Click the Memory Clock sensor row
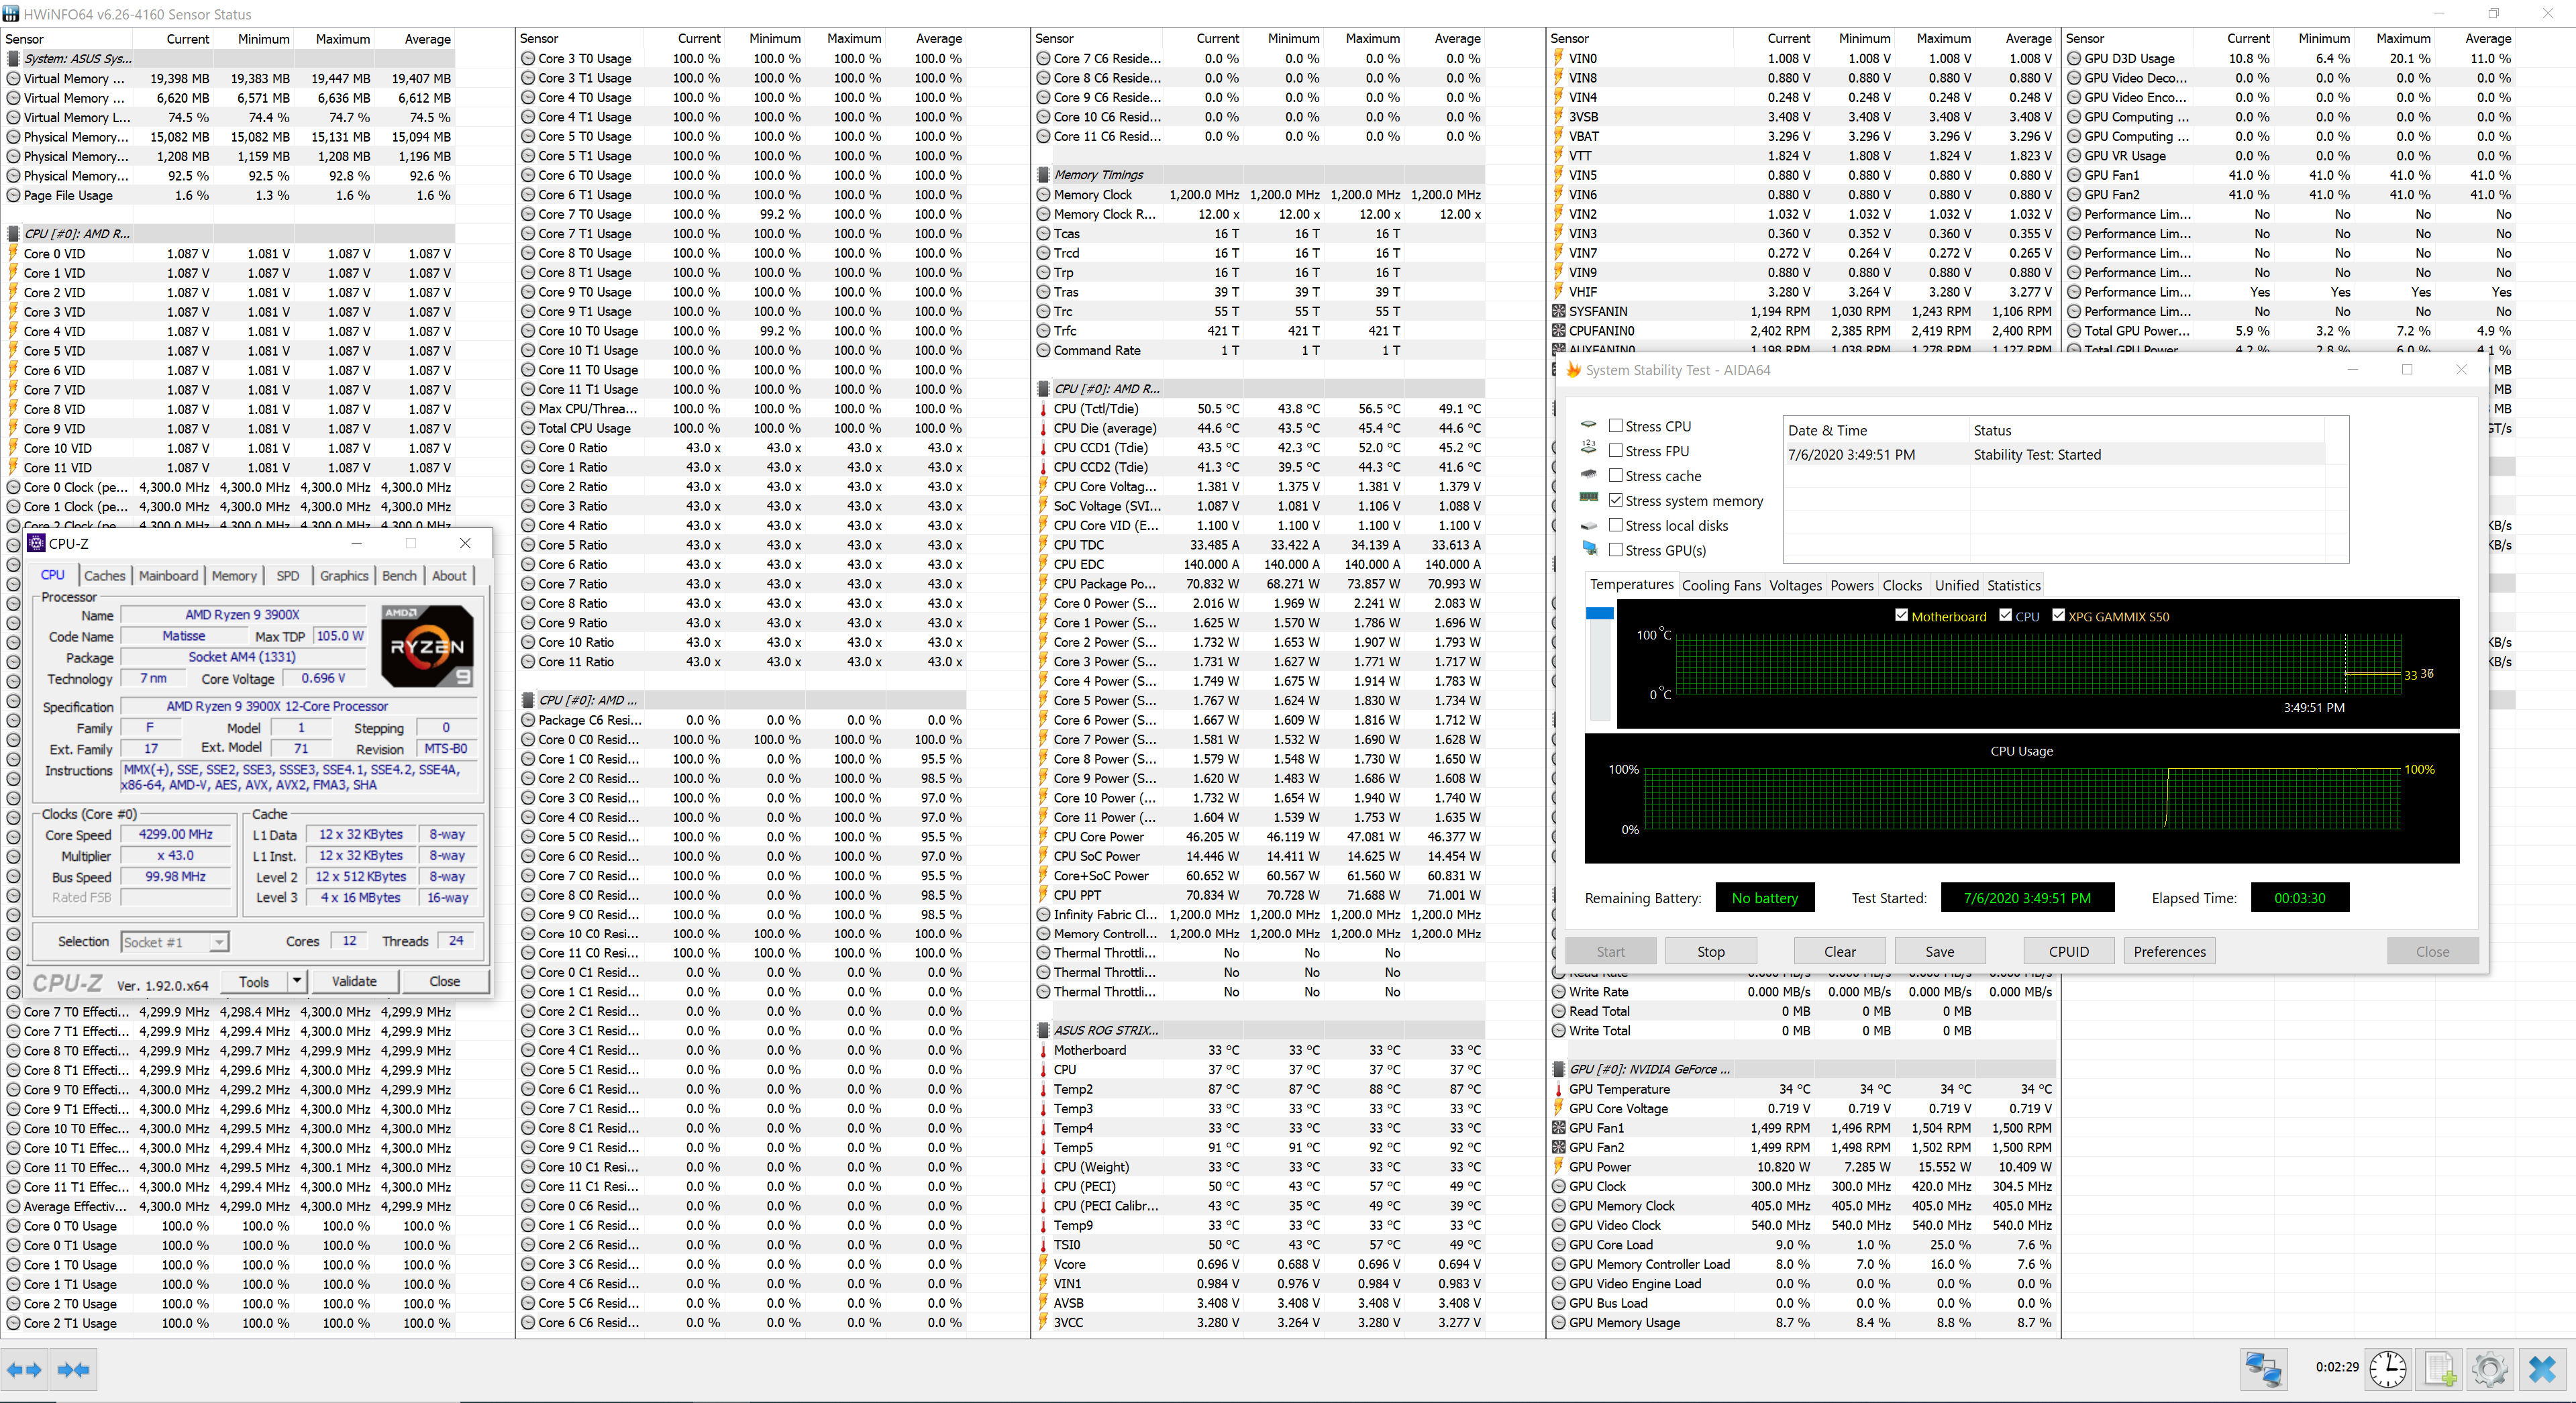 tap(1259, 195)
